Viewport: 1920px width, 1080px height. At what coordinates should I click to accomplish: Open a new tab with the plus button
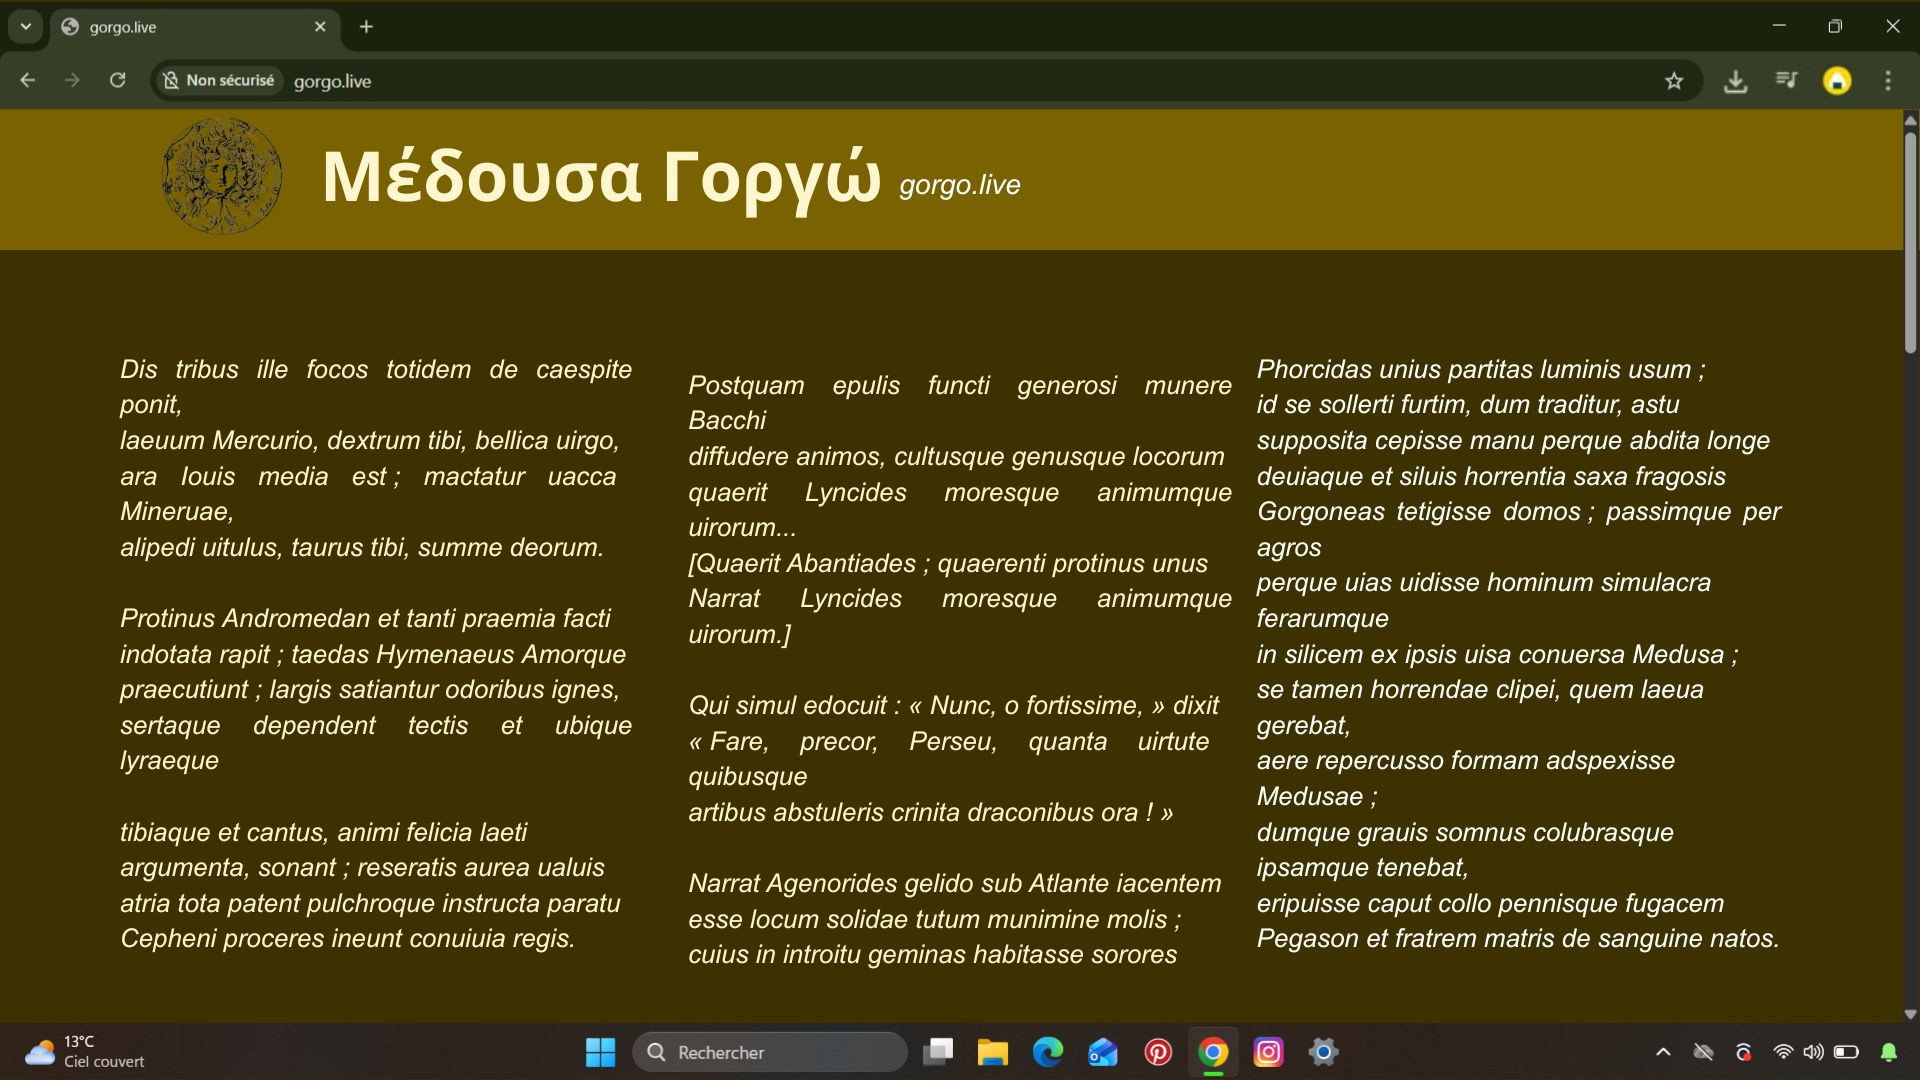[366, 27]
